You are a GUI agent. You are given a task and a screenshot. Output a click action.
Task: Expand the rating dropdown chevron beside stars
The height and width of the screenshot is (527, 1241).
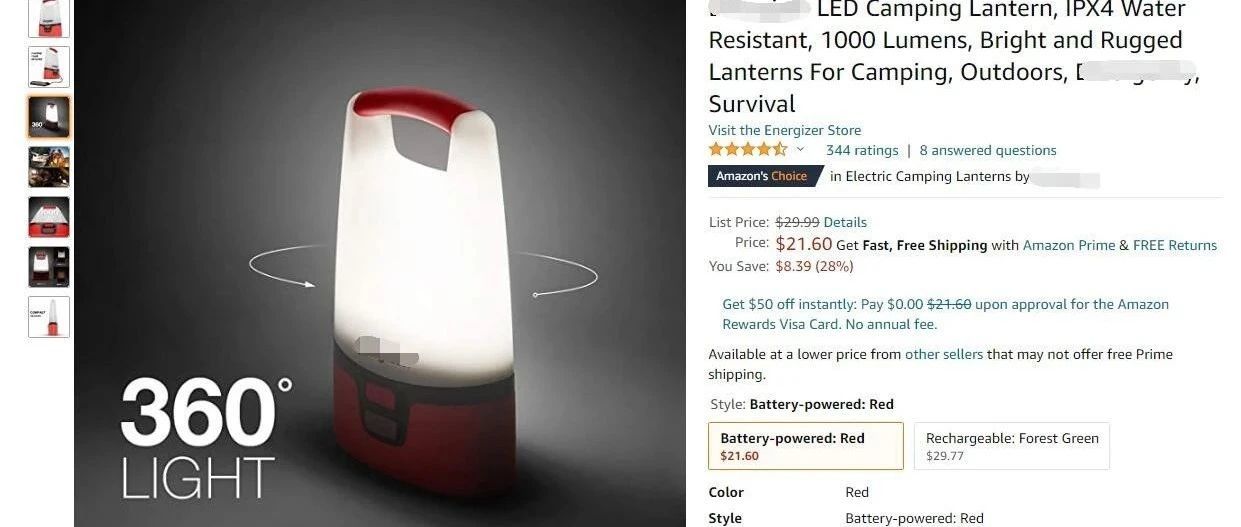pyautogui.click(x=800, y=150)
